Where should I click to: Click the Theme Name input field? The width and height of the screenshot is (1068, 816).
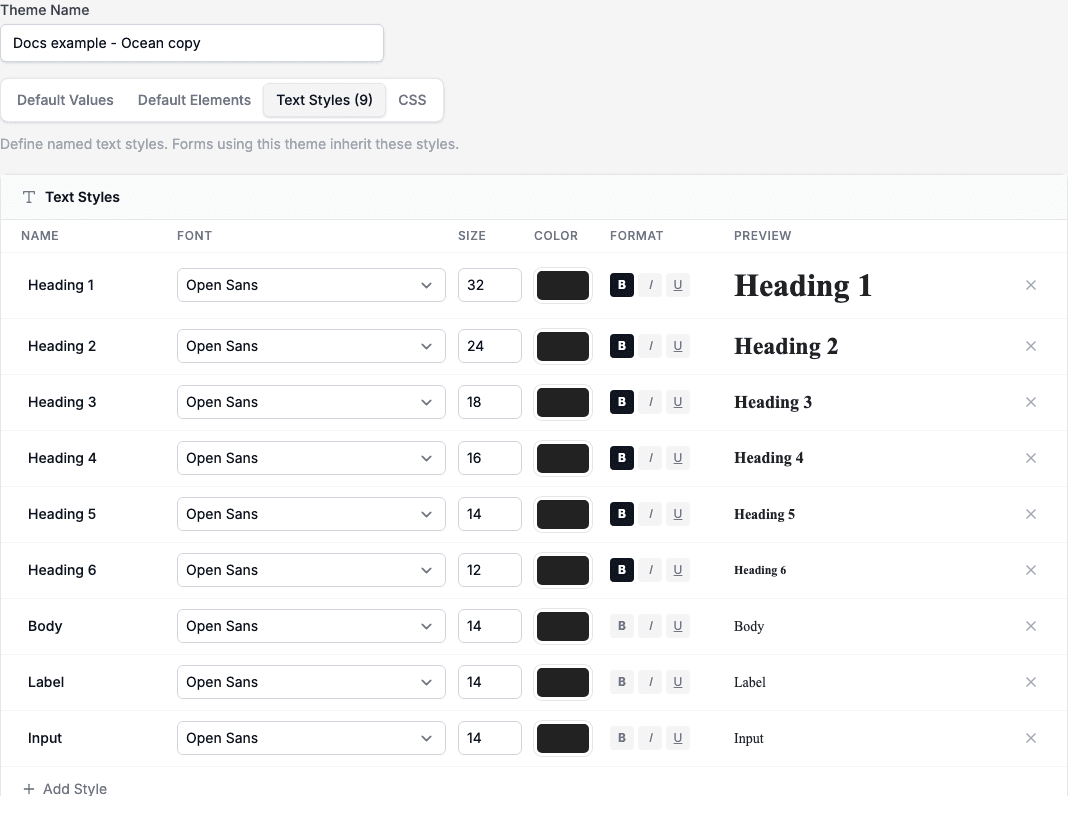192,43
